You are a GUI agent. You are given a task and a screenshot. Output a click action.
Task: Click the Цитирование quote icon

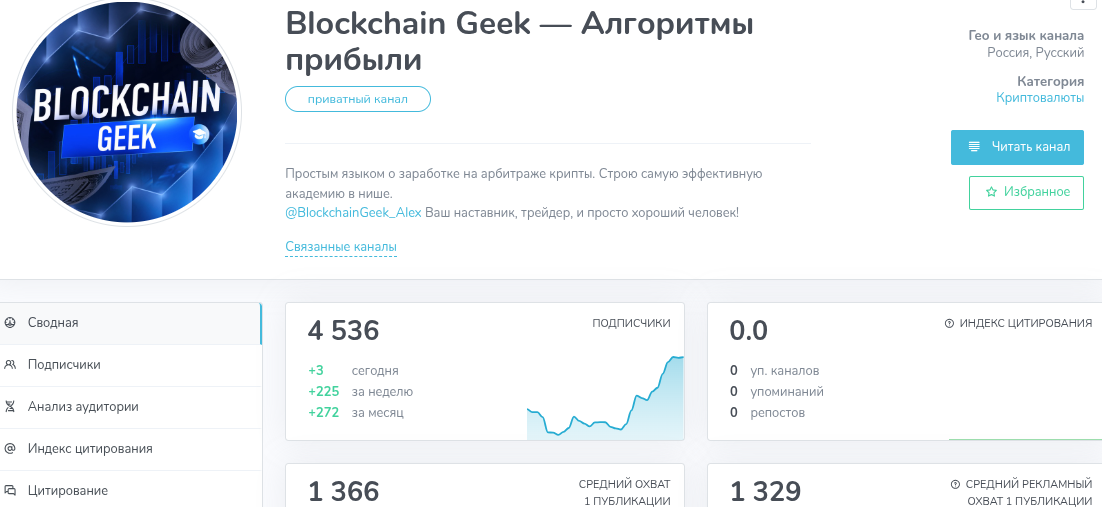tap(10, 491)
